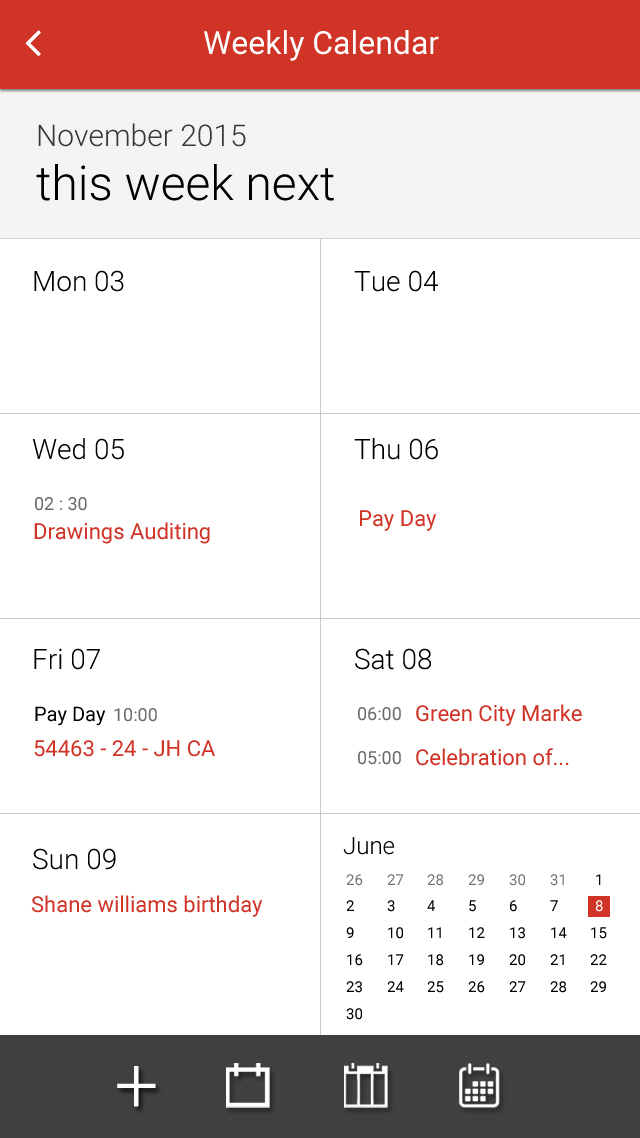Viewport: 640px width, 1138px height.
Task: Add new event with plus icon
Action: [136, 1086]
